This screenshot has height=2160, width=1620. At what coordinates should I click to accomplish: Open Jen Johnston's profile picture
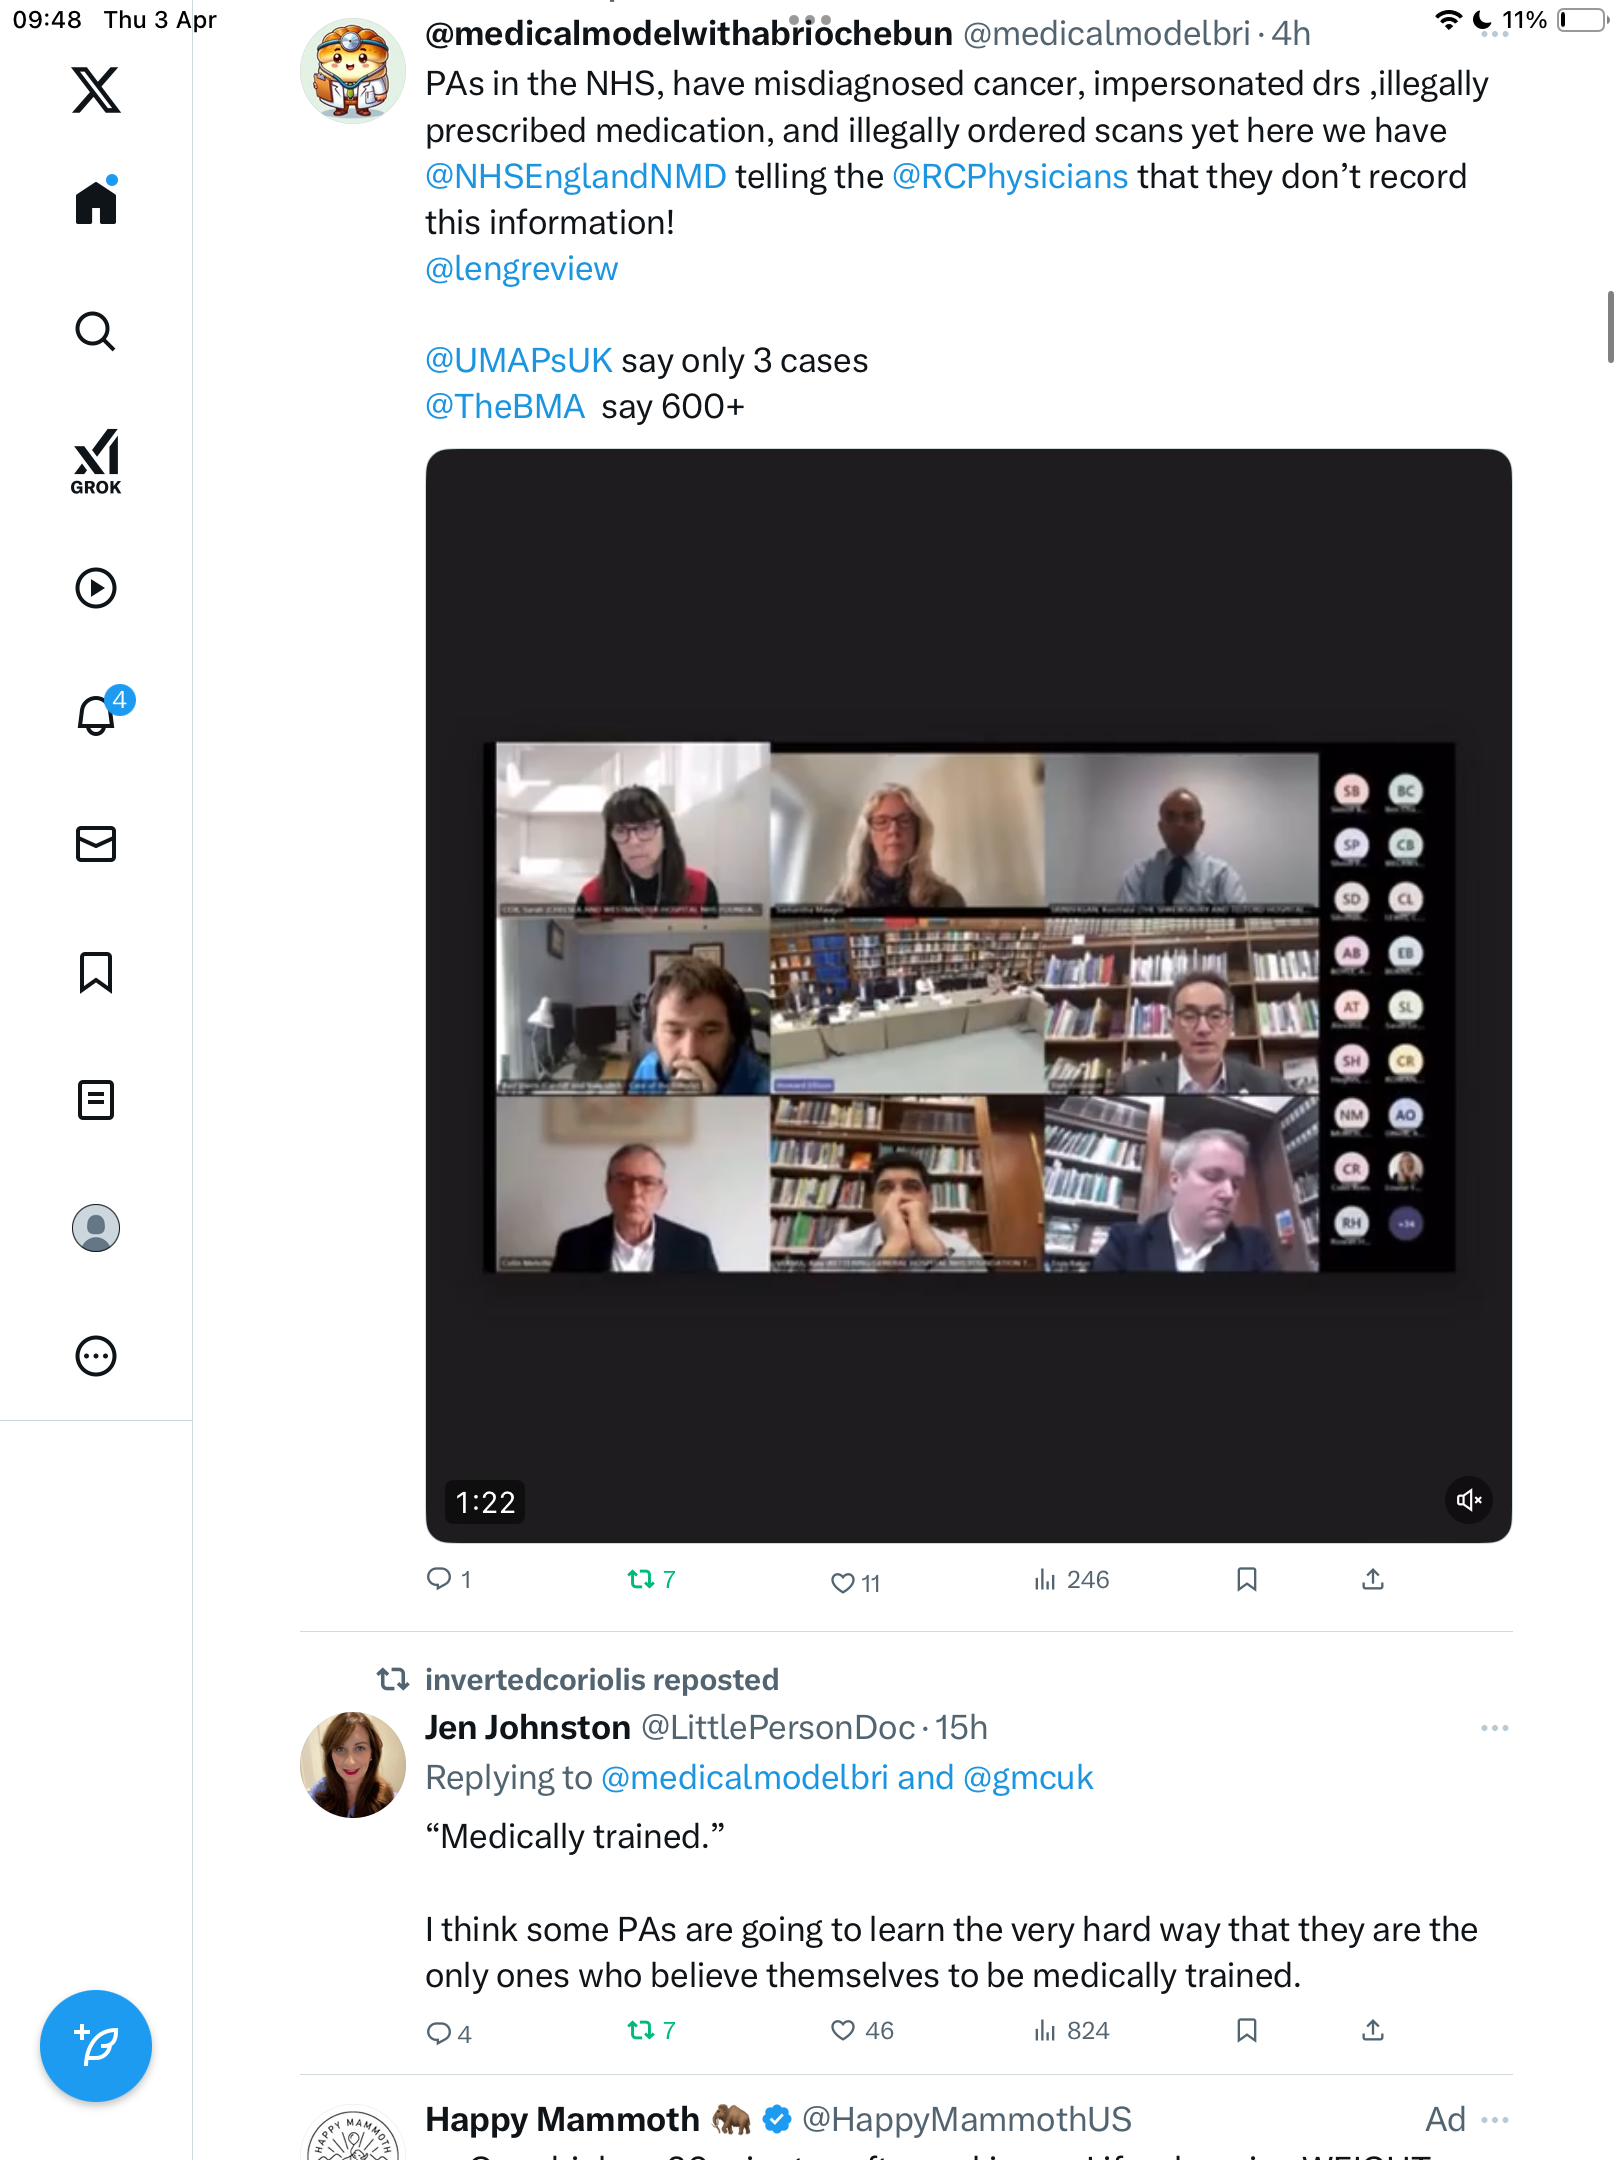point(353,1764)
